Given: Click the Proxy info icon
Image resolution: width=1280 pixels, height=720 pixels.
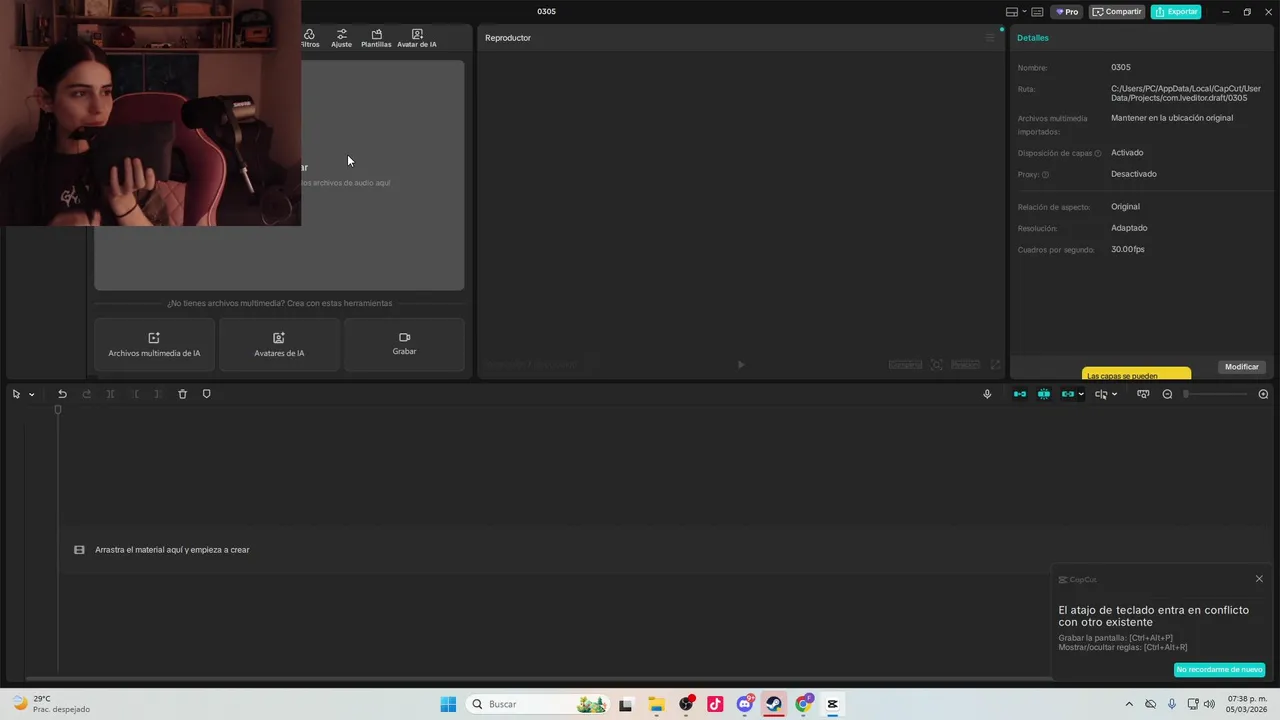Looking at the screenshot, I should 1046,175.
